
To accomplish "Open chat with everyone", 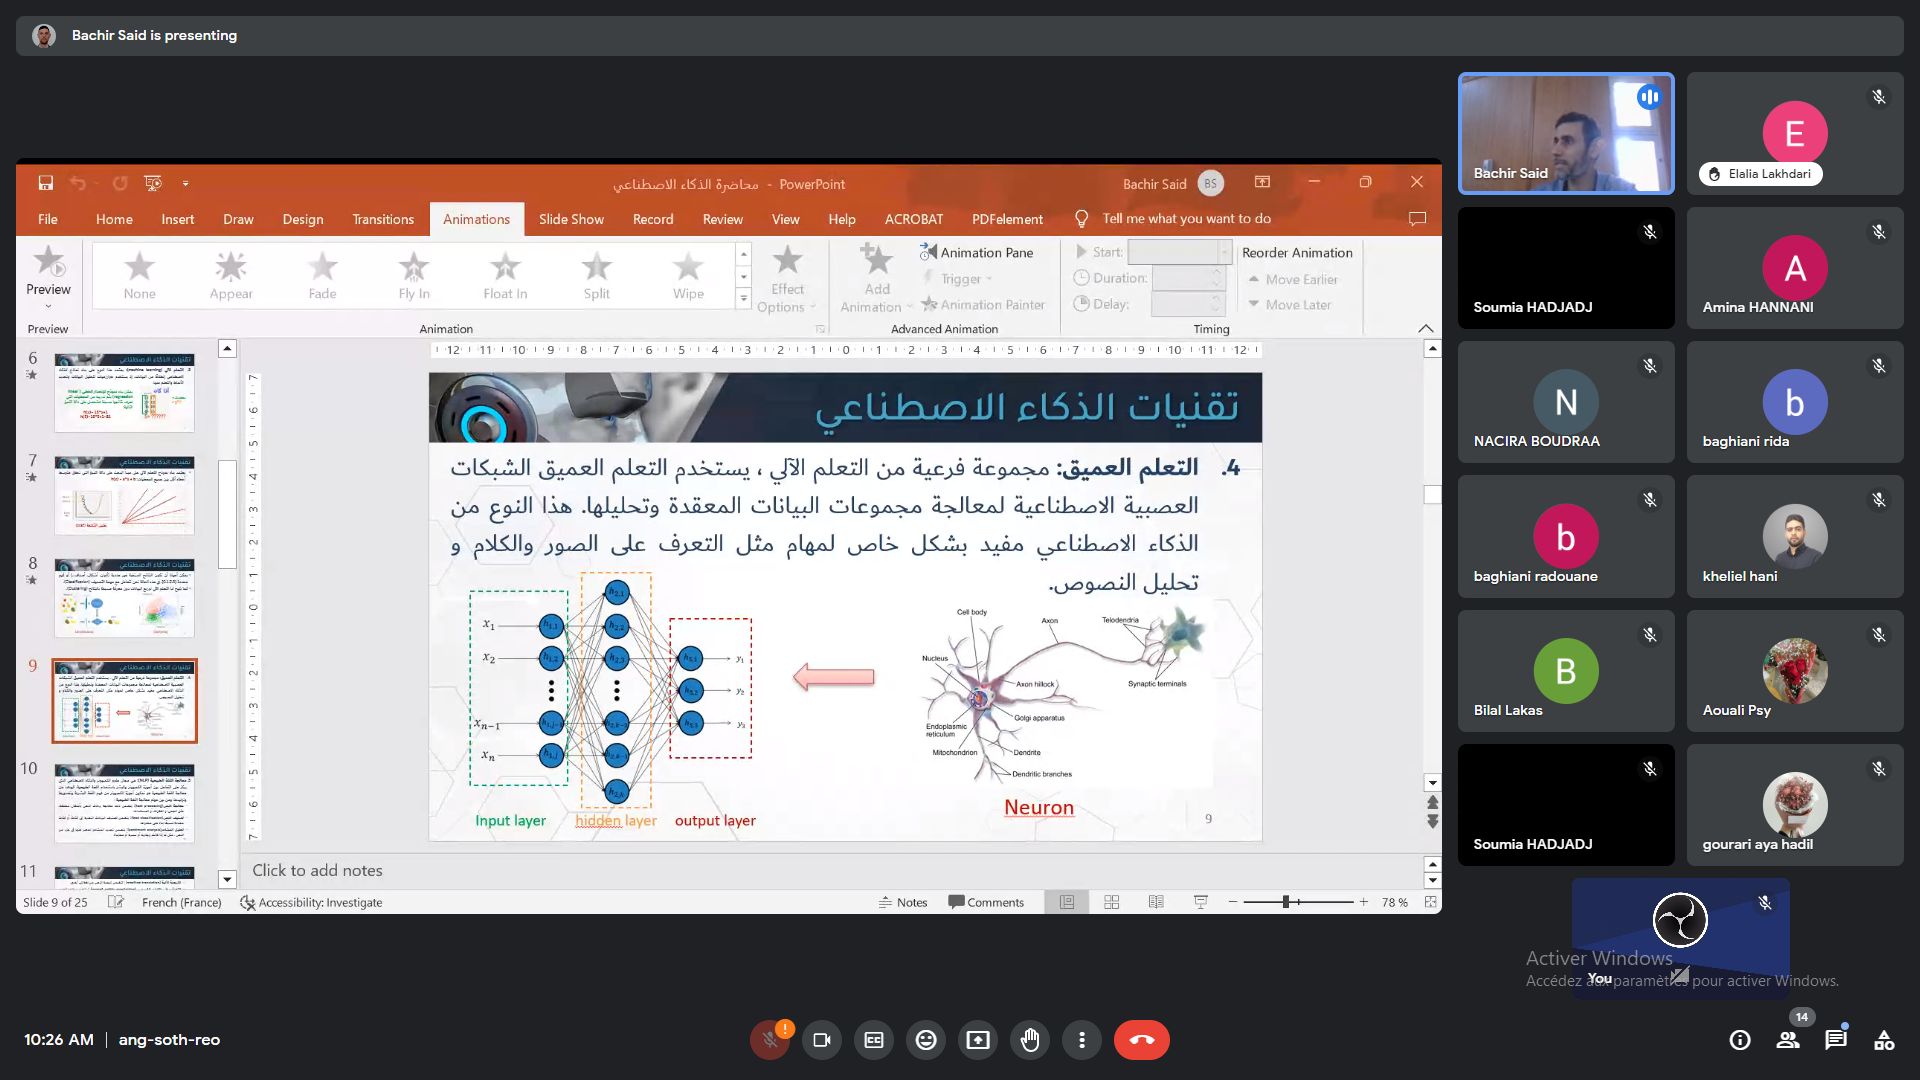I will pyautogui.click(x=1836, y=1040).
